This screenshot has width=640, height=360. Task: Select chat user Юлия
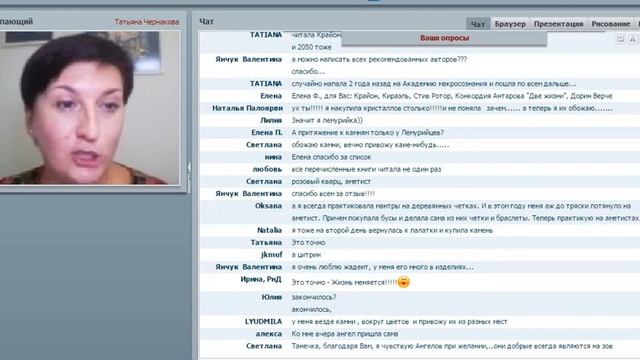(x=272, y=297)
